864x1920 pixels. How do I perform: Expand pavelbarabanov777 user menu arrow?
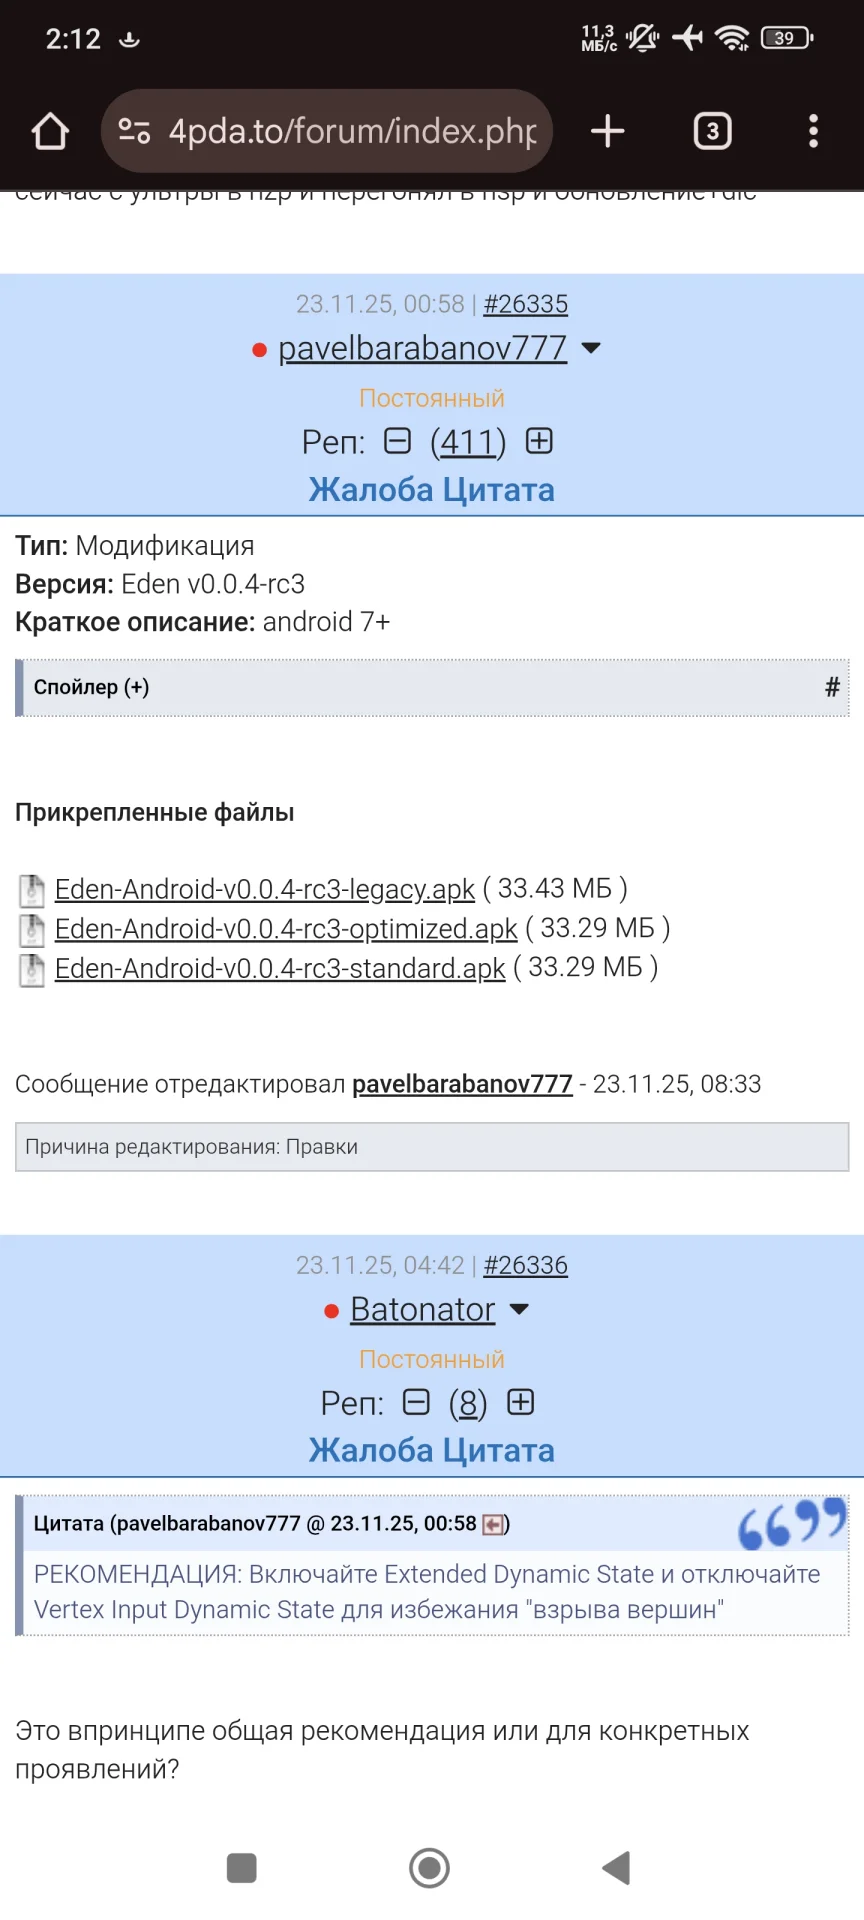pos(591,348)
